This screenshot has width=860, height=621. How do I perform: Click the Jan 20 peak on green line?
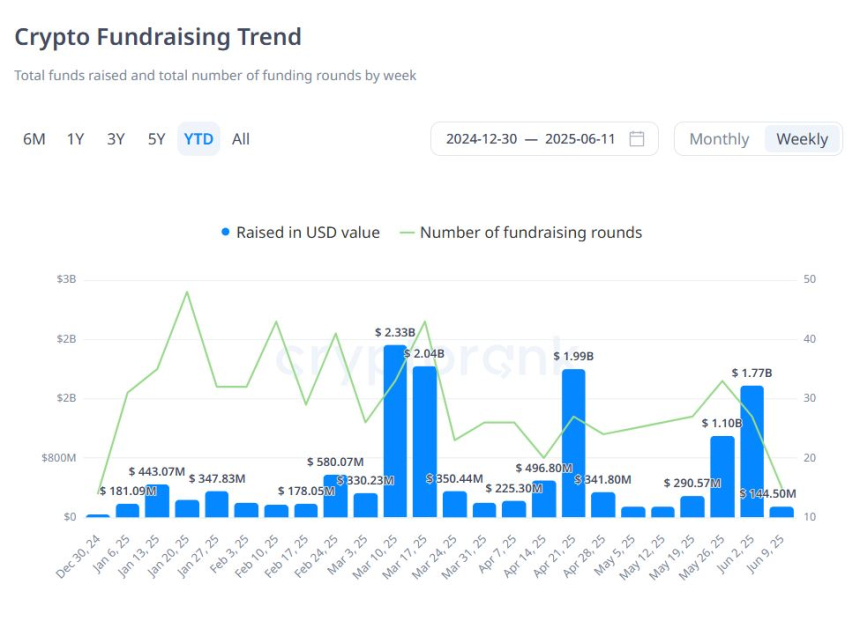[x=186, y=293]
